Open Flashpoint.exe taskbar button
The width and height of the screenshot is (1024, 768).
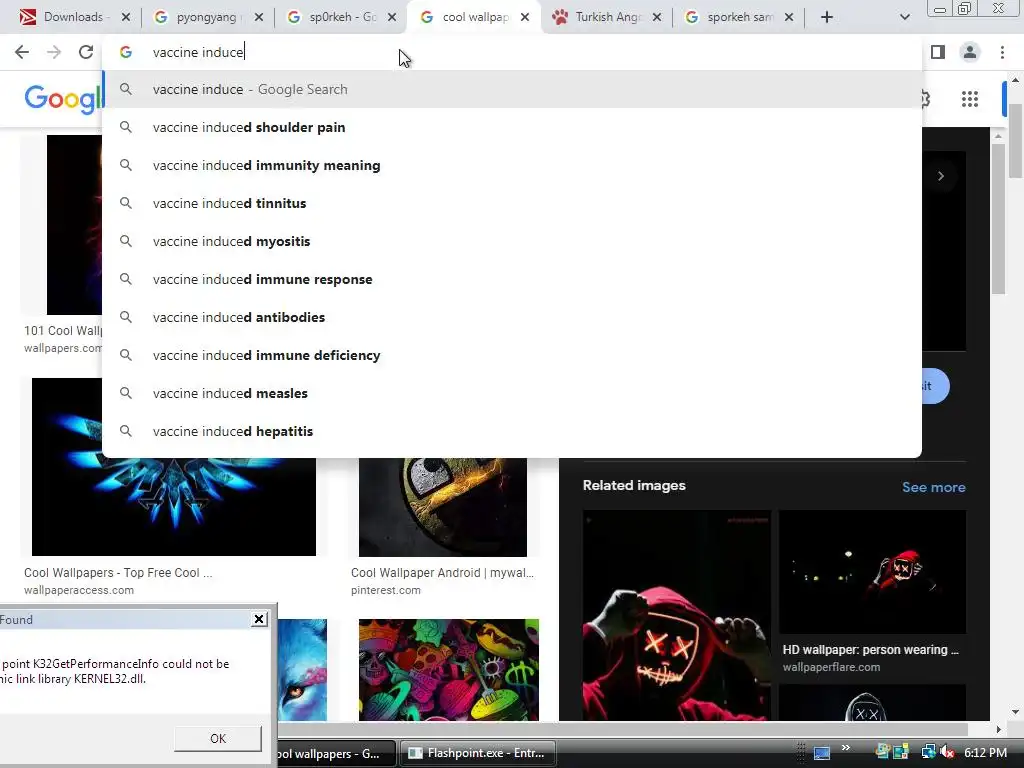point(477,753)
